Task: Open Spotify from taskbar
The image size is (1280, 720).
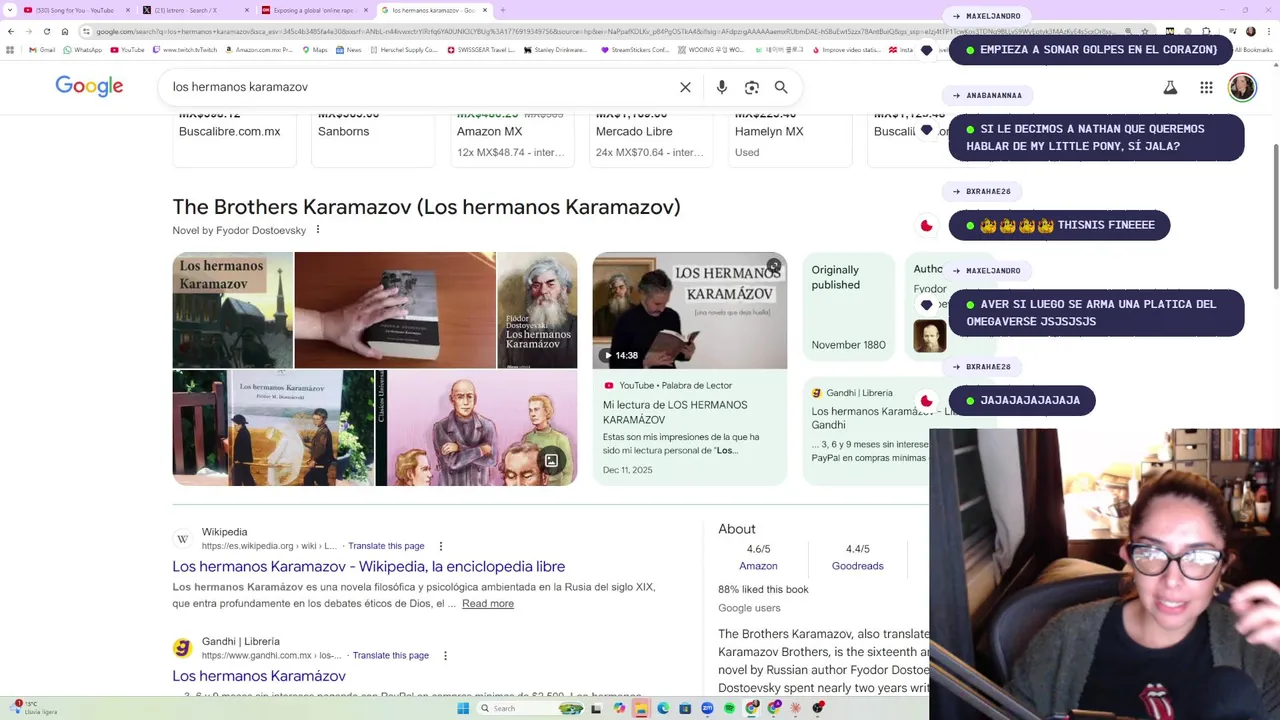Action: [729, 708]
